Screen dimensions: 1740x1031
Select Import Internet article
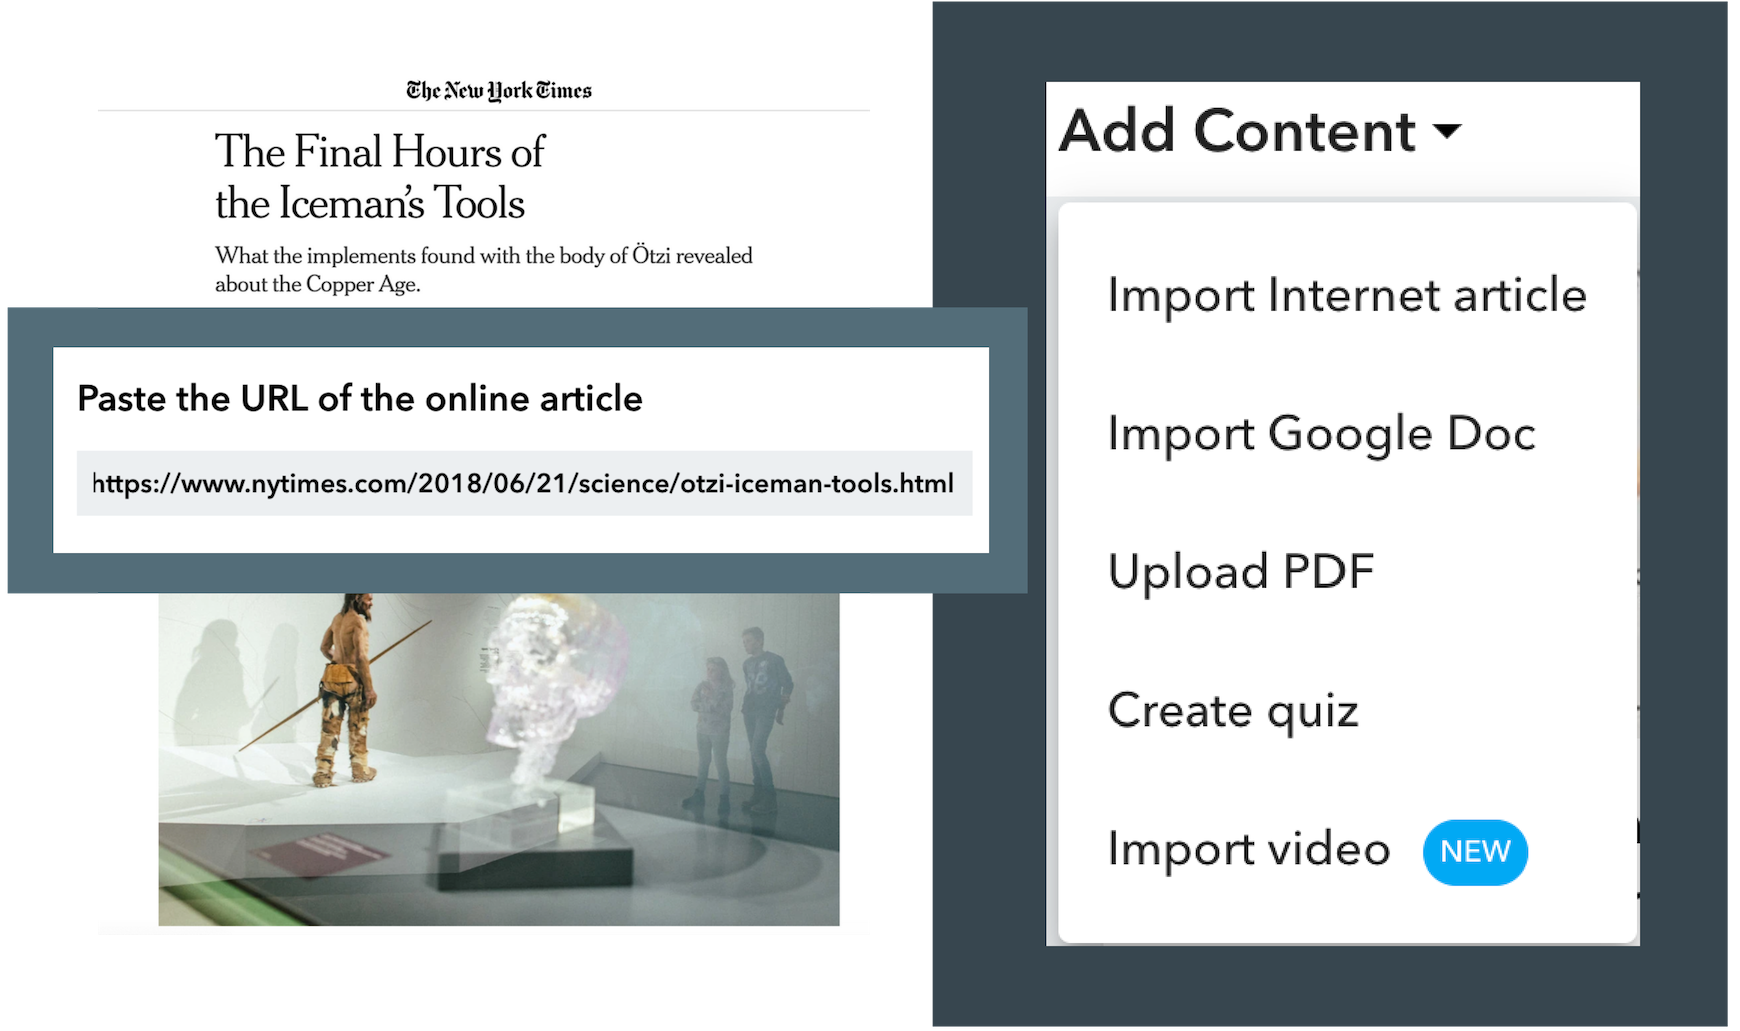(x=1346, y=295)
